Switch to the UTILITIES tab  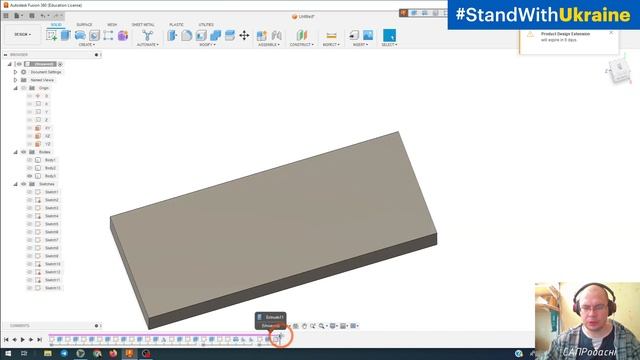point(206,24)
